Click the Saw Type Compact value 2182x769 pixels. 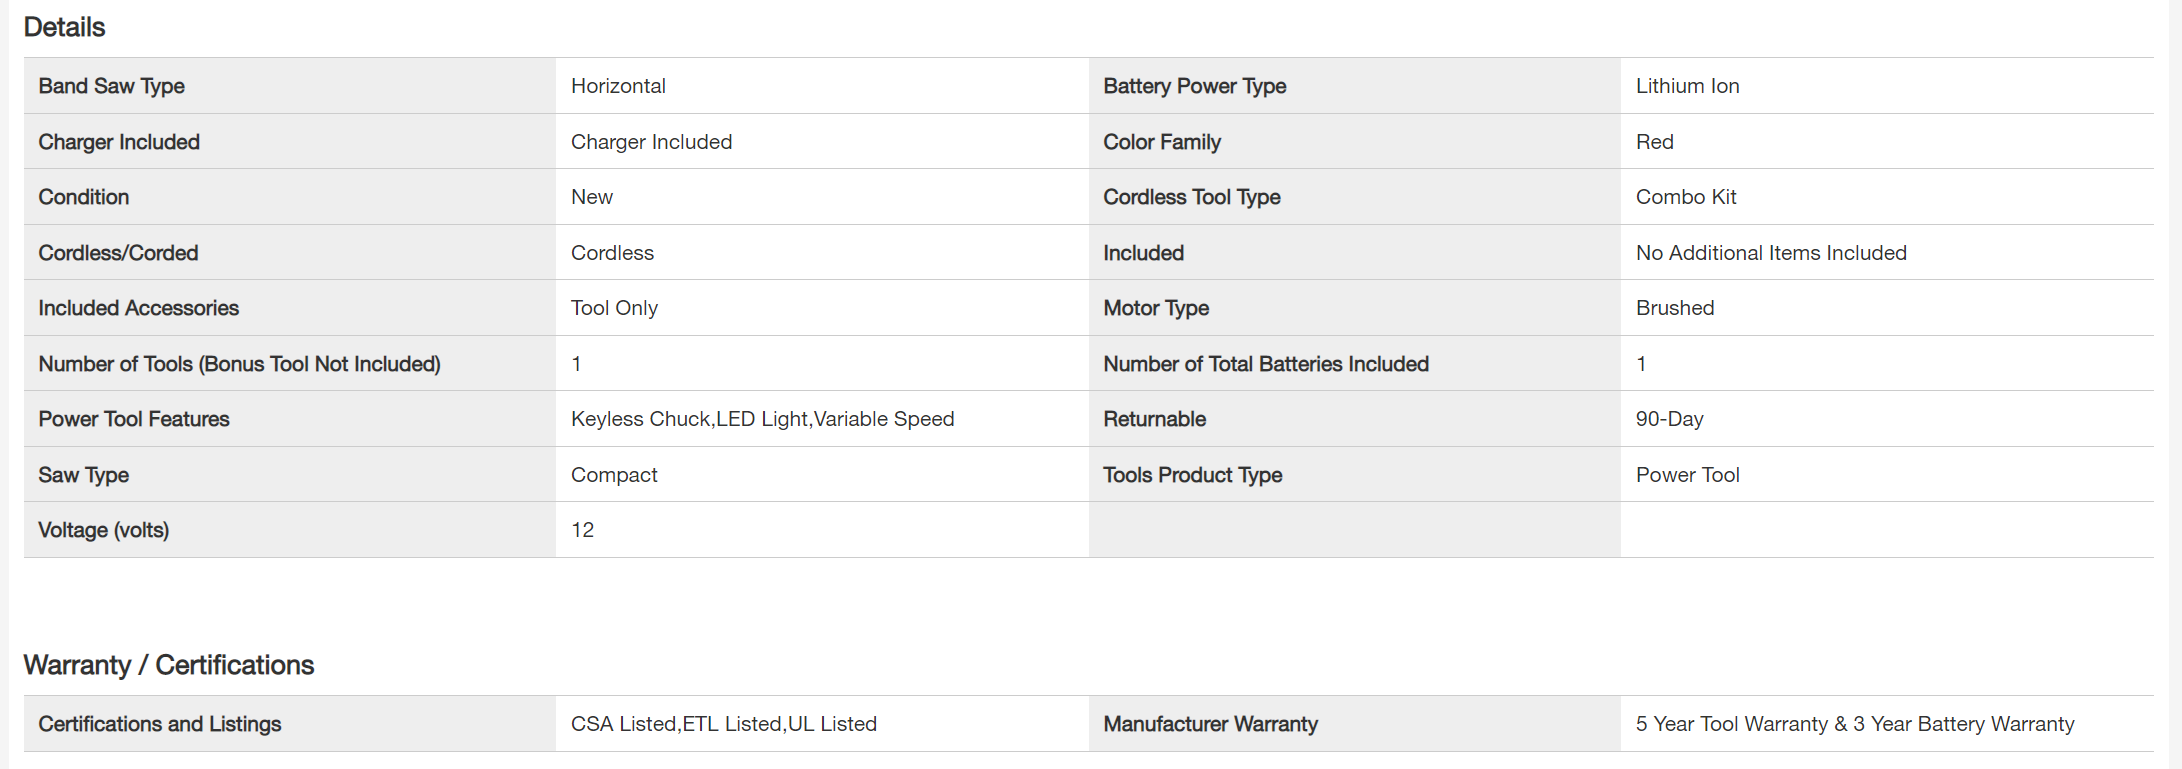(x=614, y=475)
